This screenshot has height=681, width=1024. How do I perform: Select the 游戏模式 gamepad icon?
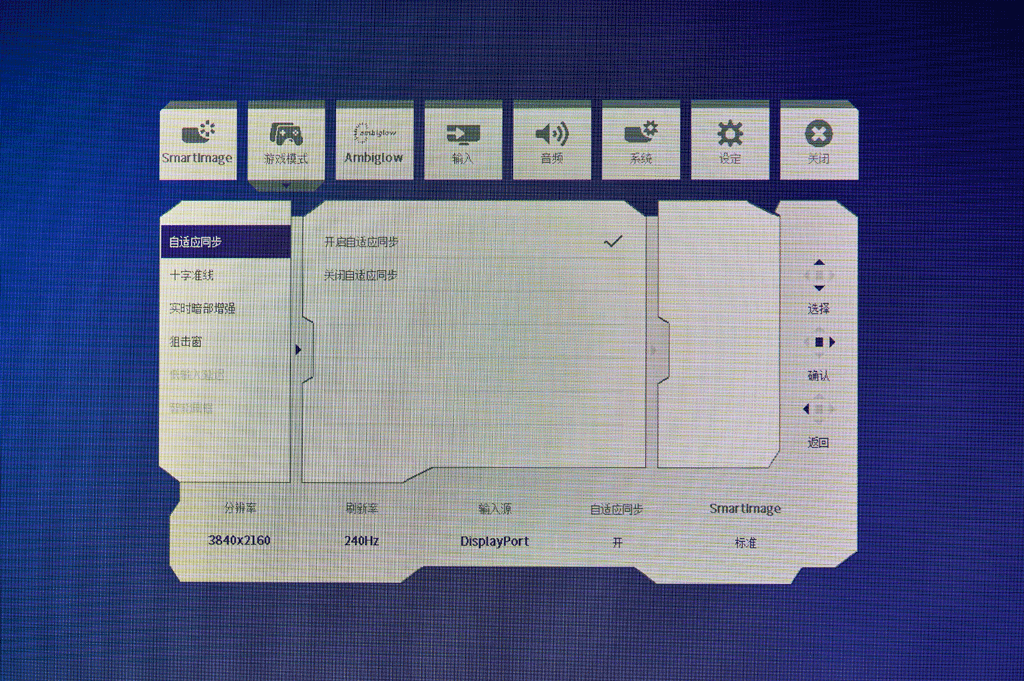click(x=286, y=133)
